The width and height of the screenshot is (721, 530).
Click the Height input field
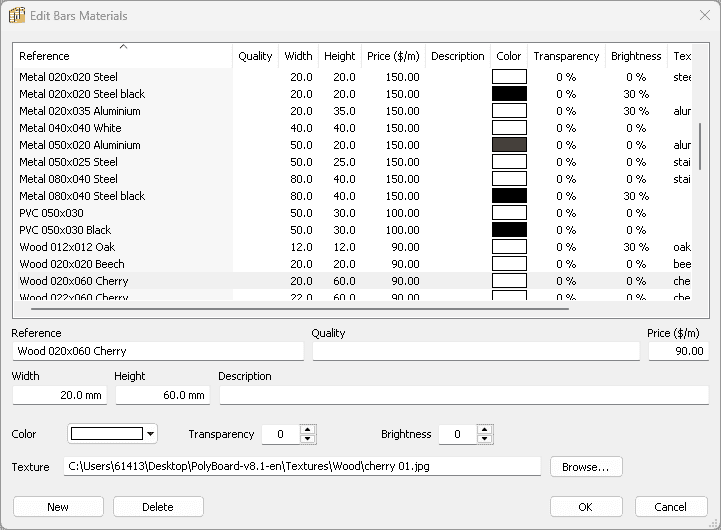click(163, 395)
